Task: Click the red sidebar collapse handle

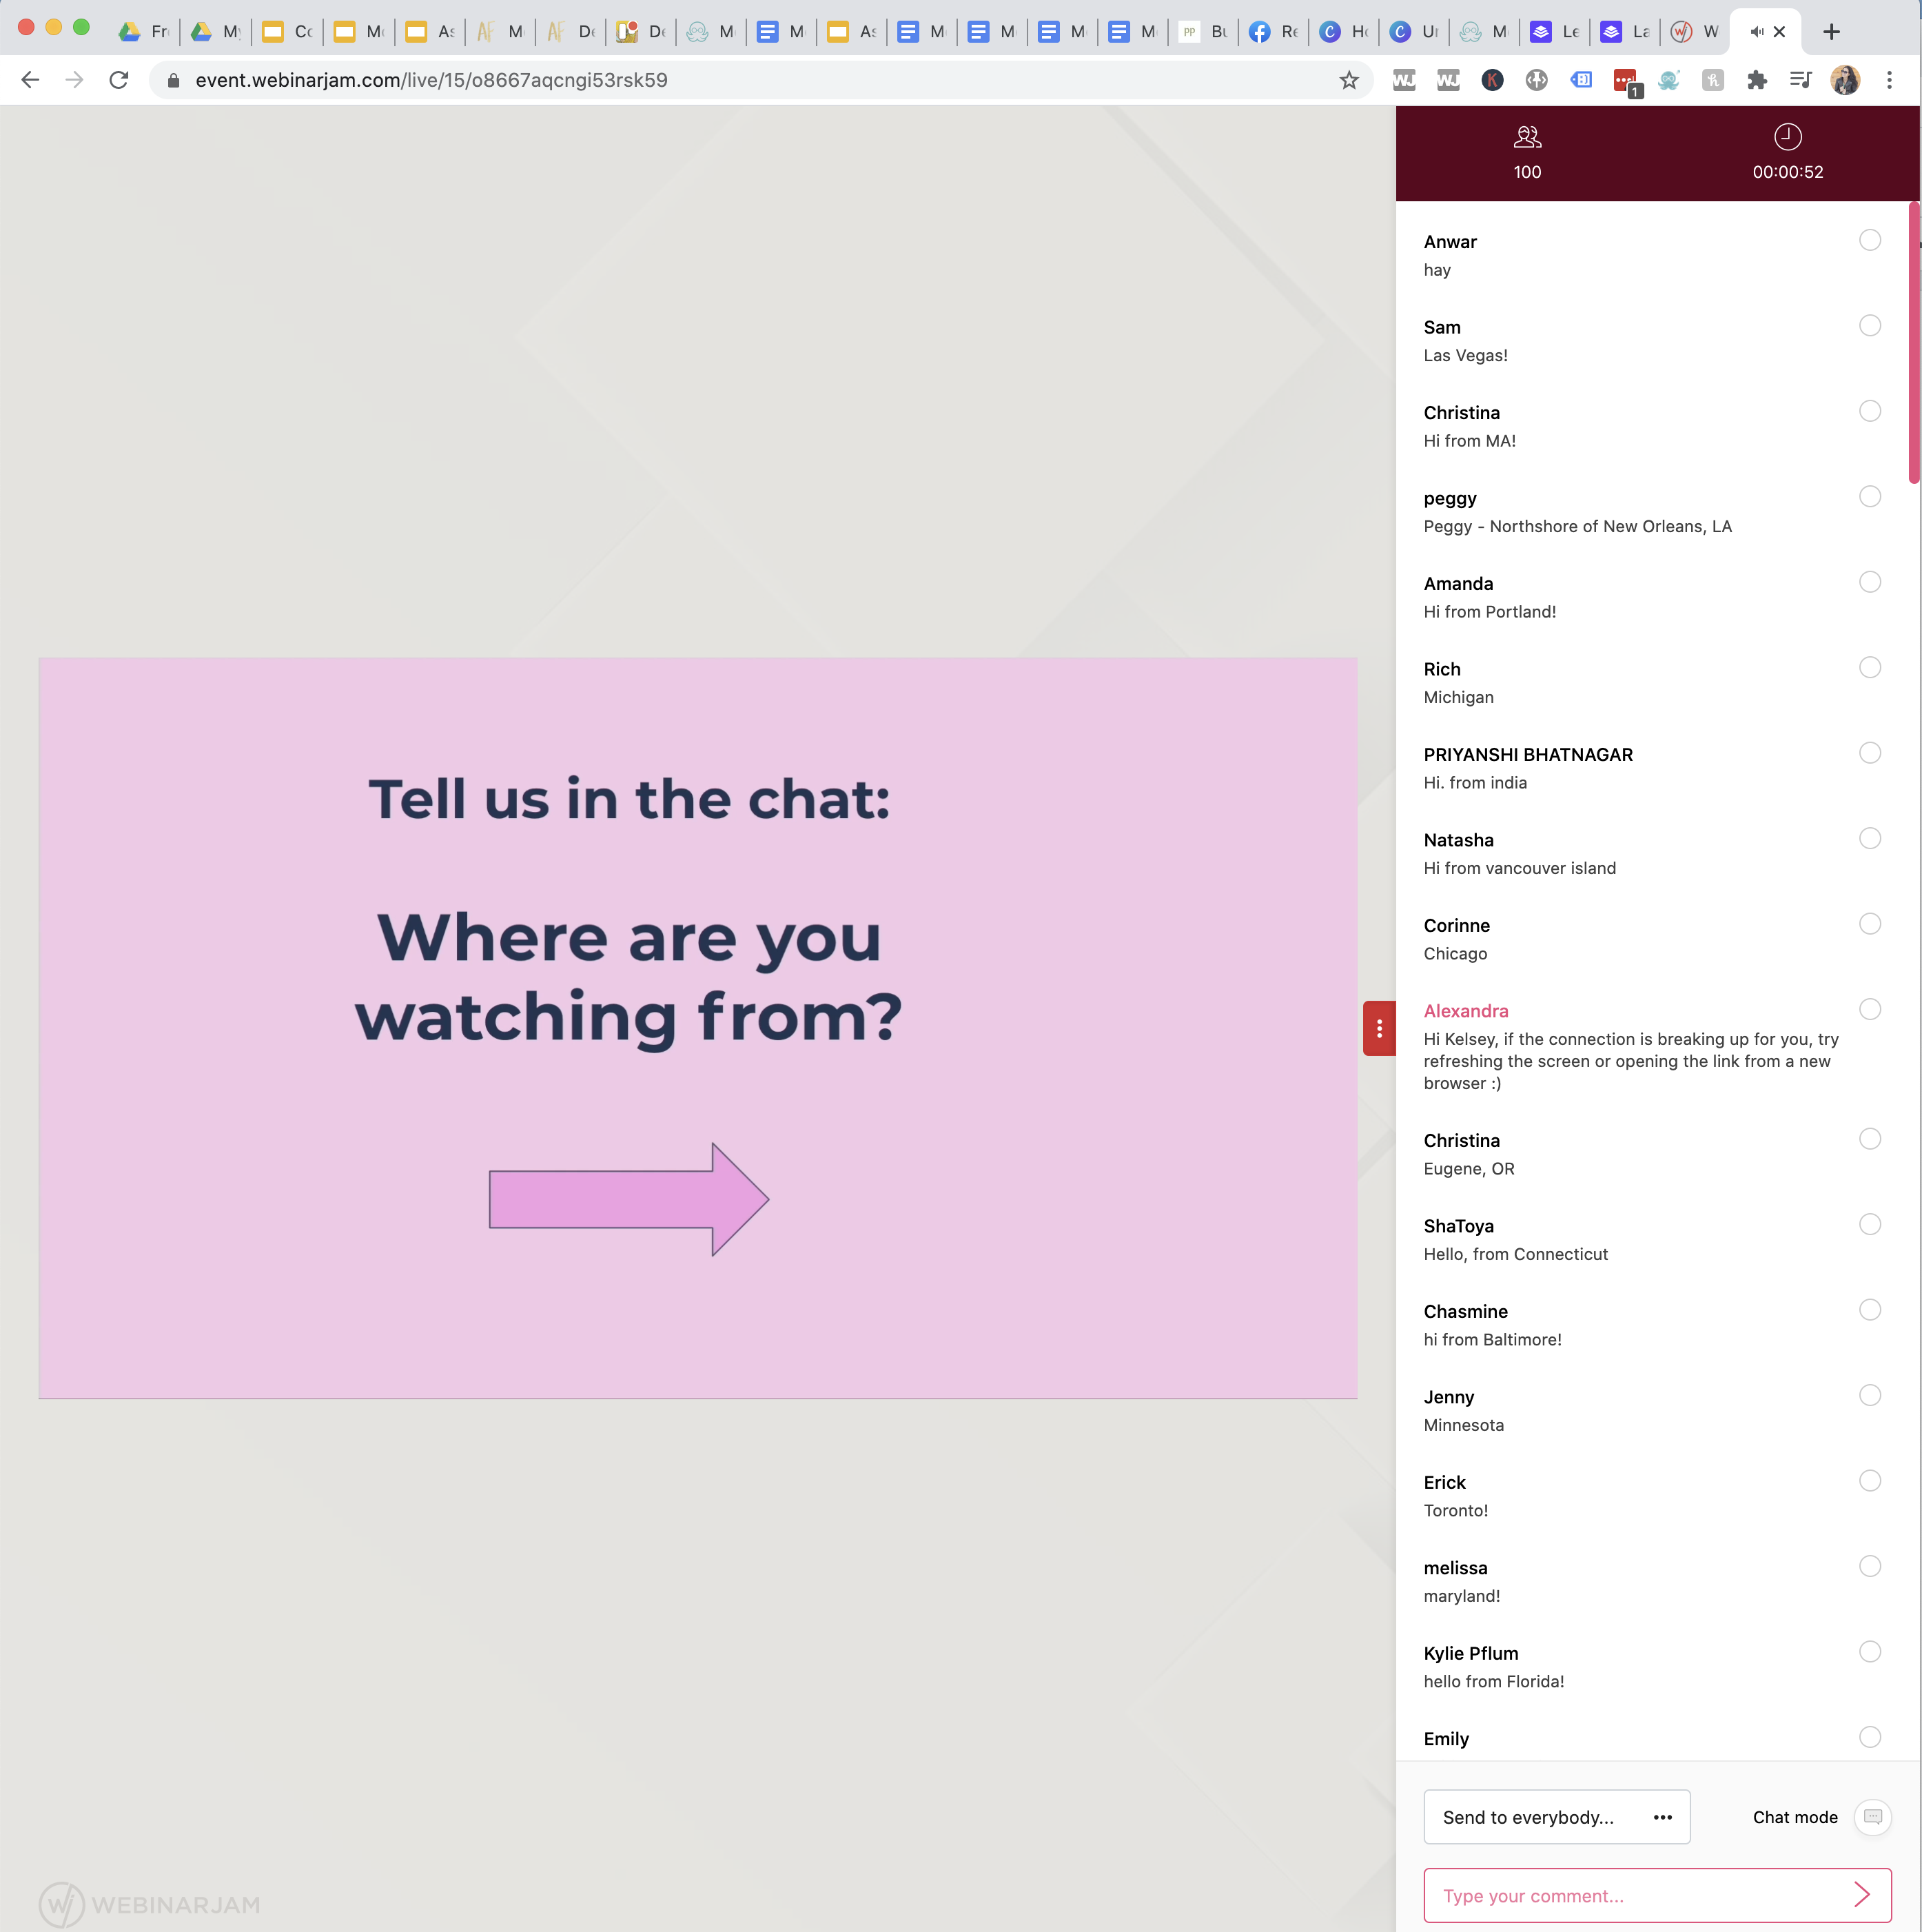Action: (x=1379, y=1028)
